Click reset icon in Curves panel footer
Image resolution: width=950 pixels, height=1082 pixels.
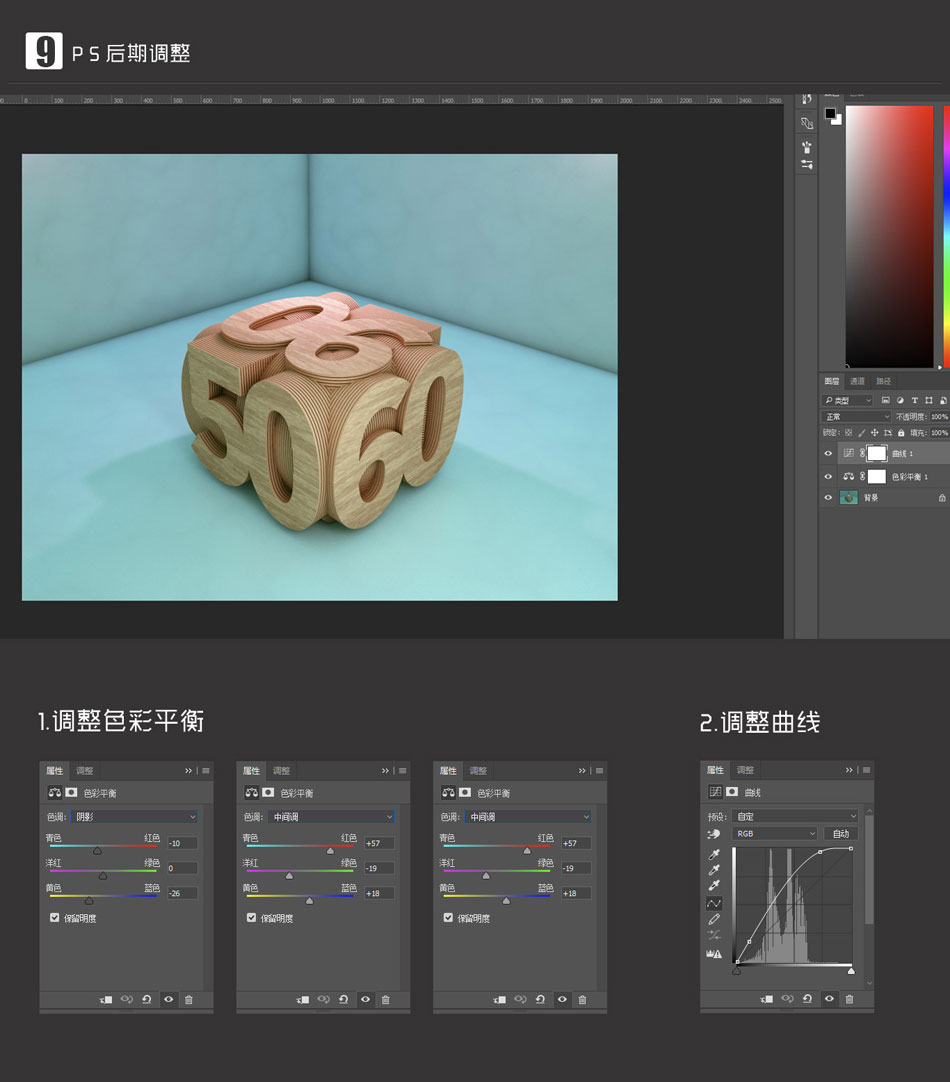(808, 999)
